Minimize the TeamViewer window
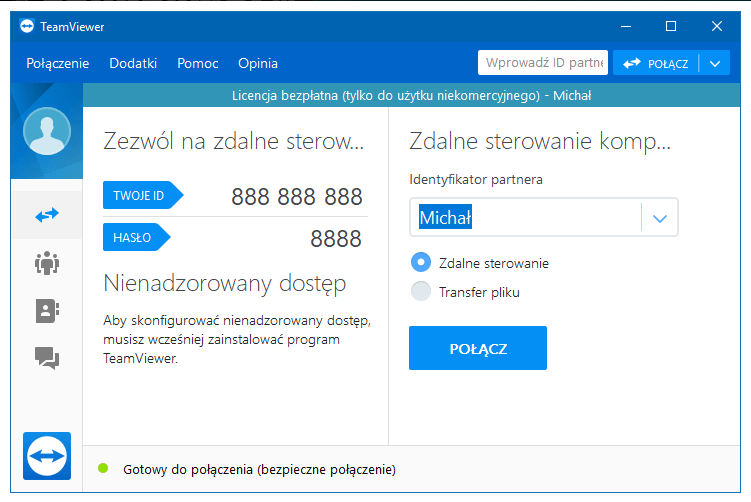 (x=626, y=26)
